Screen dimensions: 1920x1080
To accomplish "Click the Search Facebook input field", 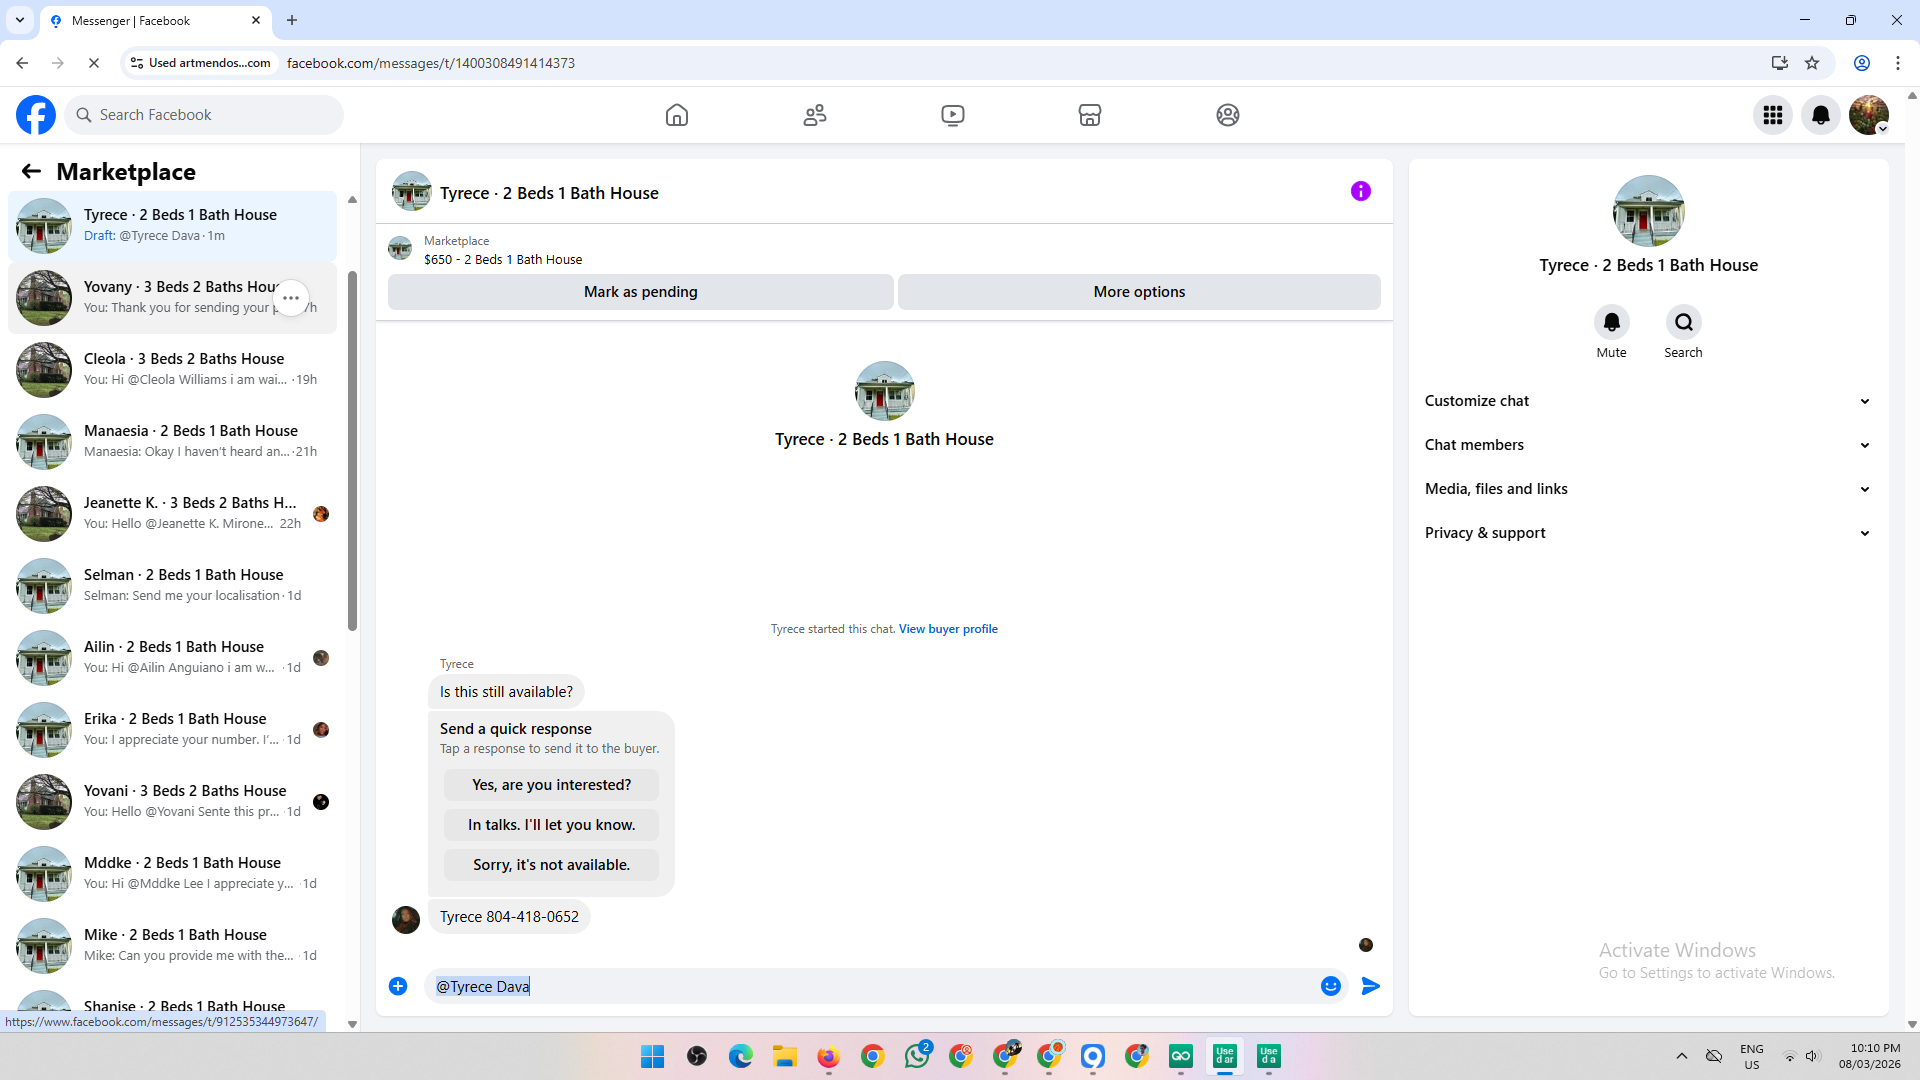I will [205, 115].
